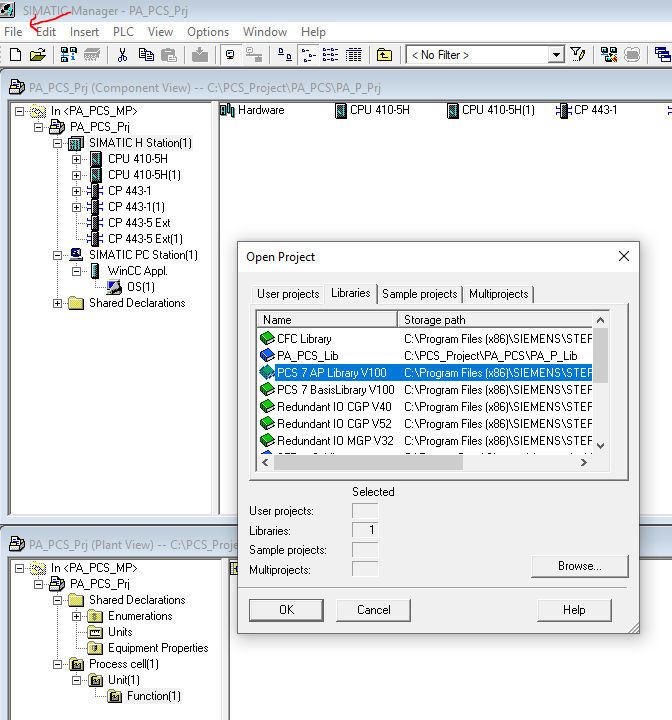Expand CP 443-1 tree node

(77, 191)
